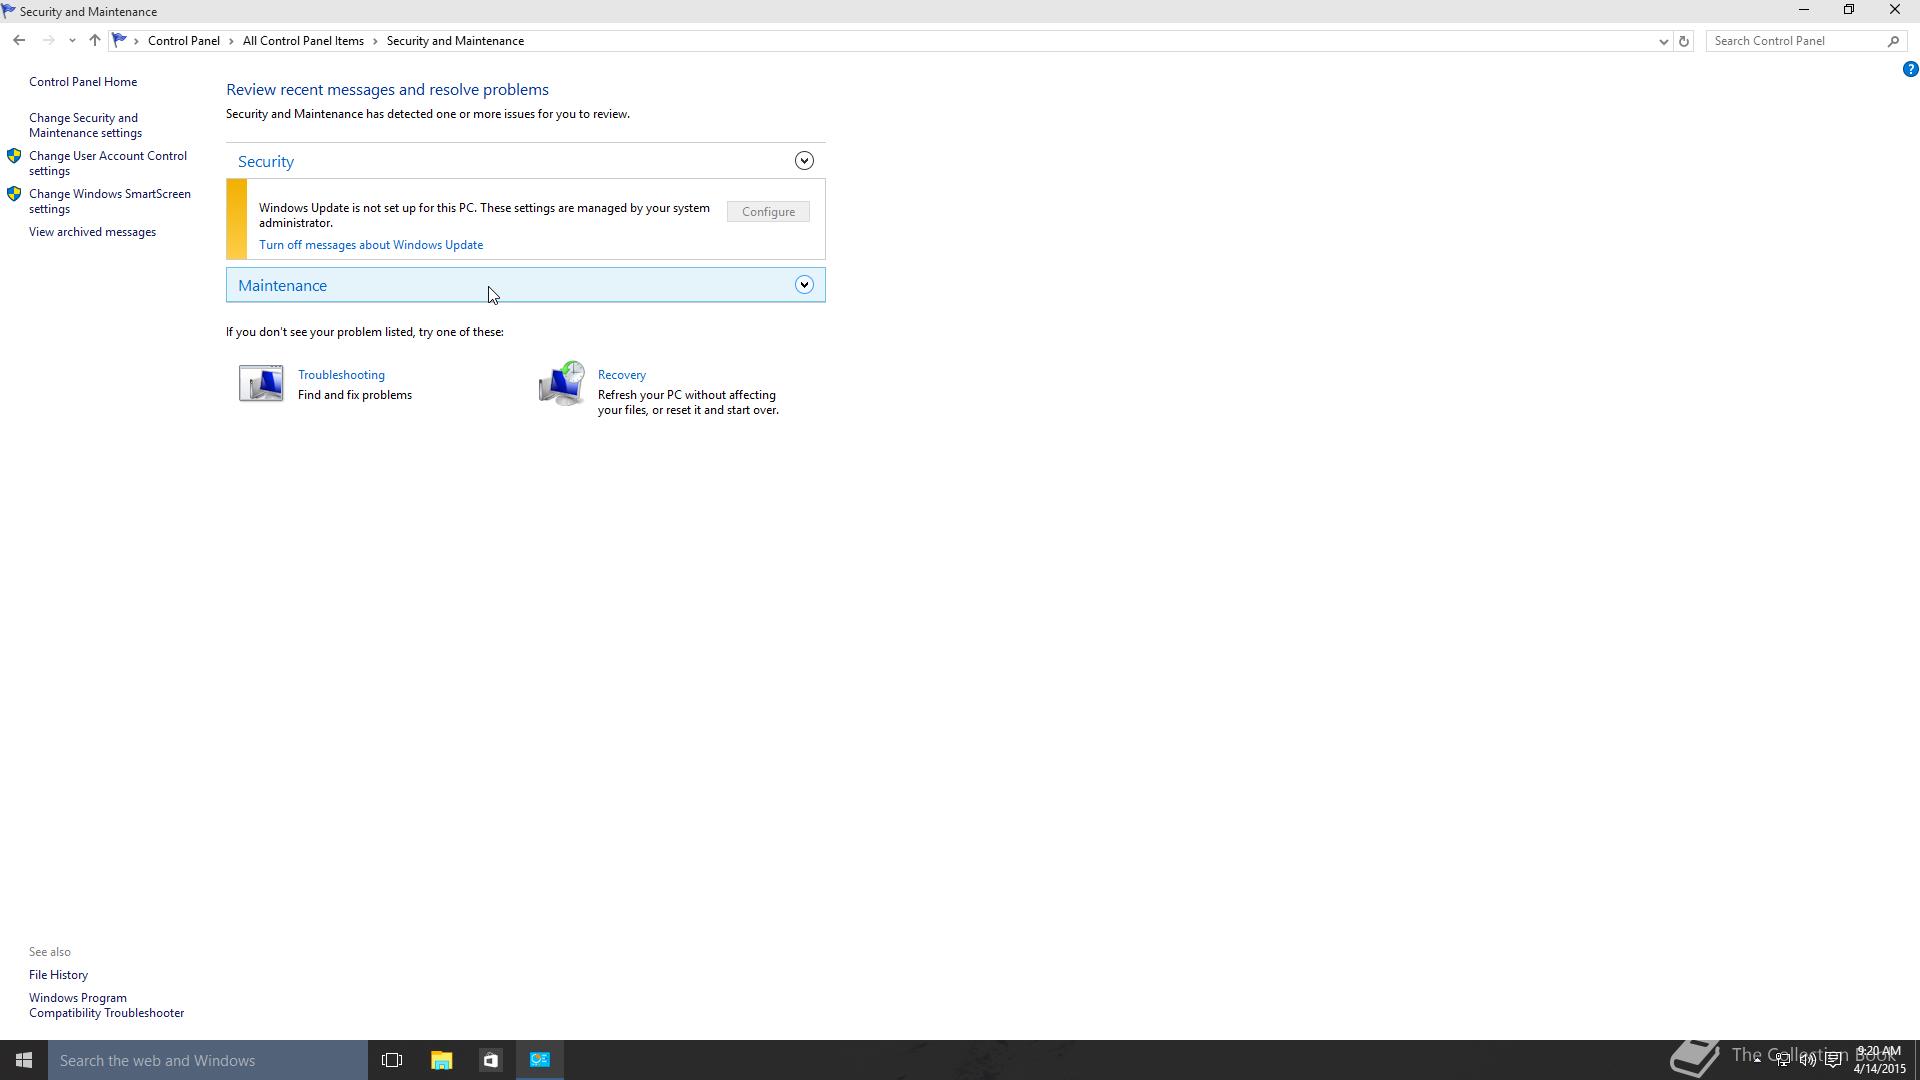Select All Control Panel Items breadcrumb

tap(303, 41)
